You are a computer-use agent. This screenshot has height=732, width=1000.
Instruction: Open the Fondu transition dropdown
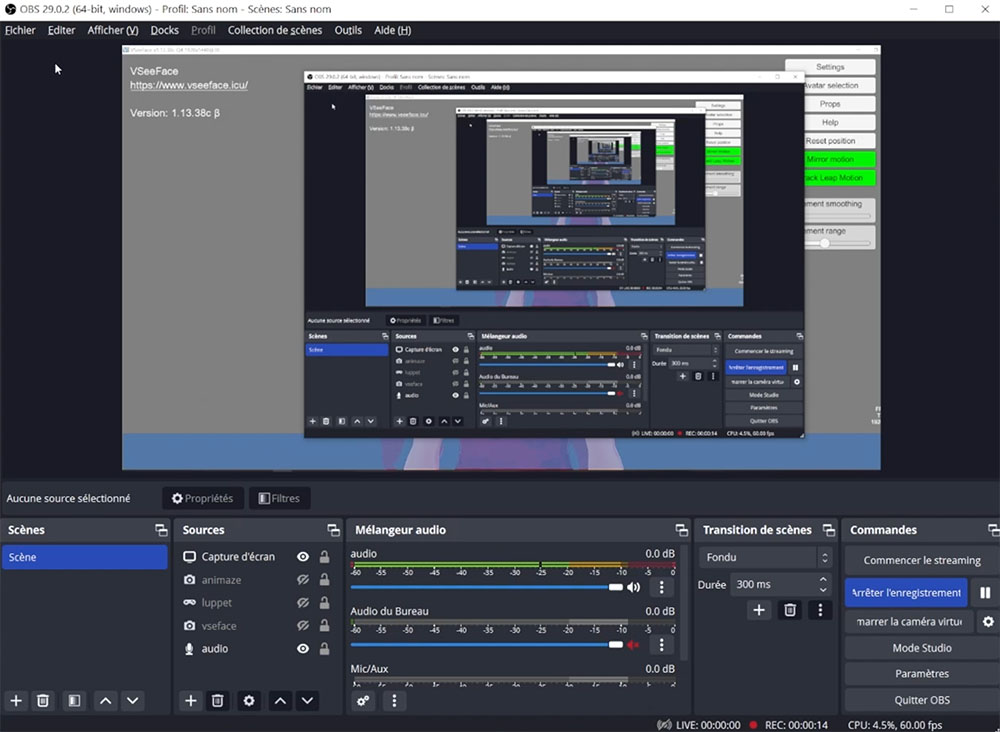point(766,557)
